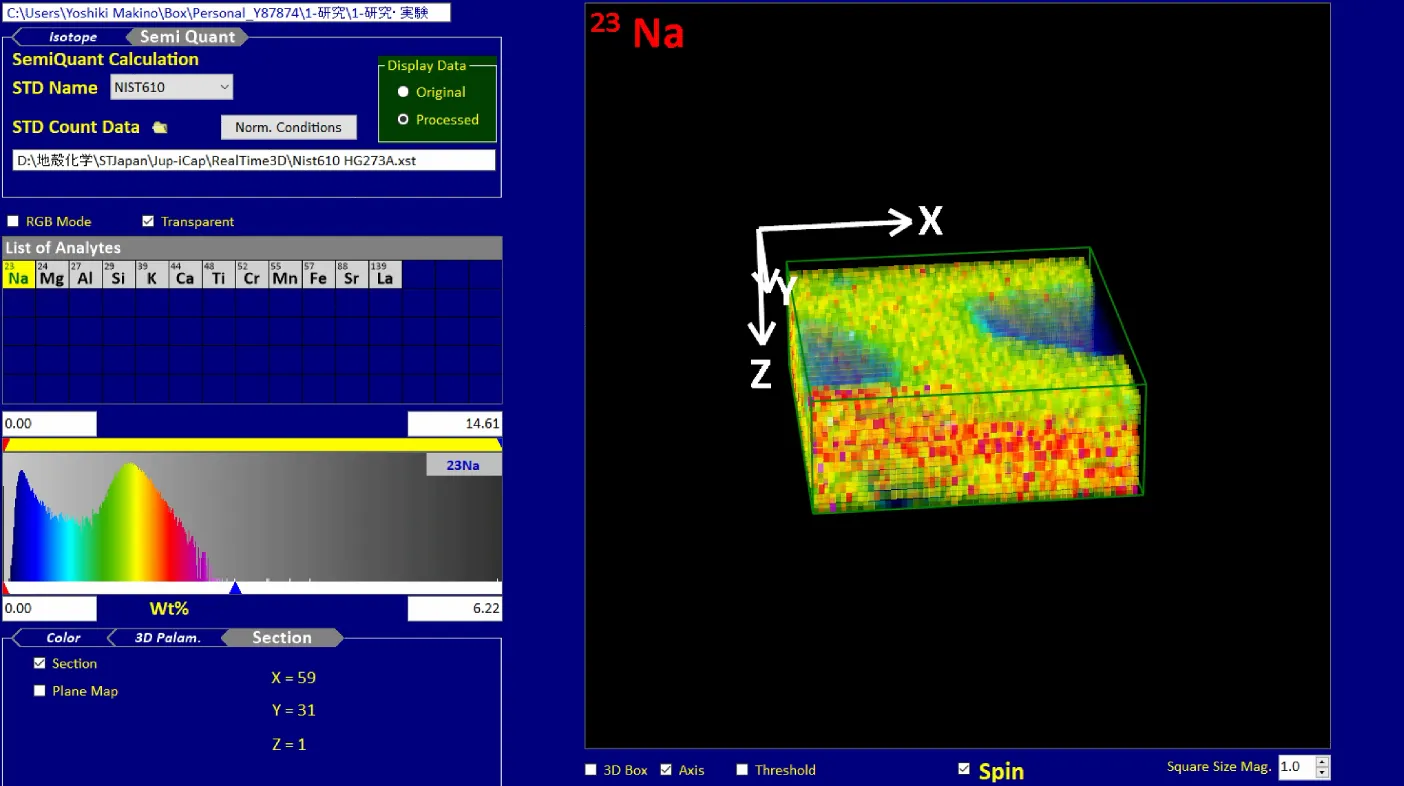Select the Ca analyte tile
Screen dimensions: 1404x786
point(184,275)
